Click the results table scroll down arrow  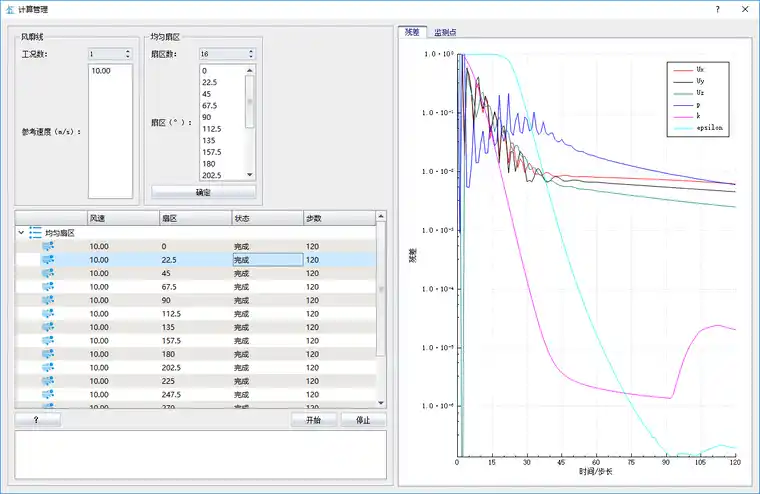tap(381, 403)
